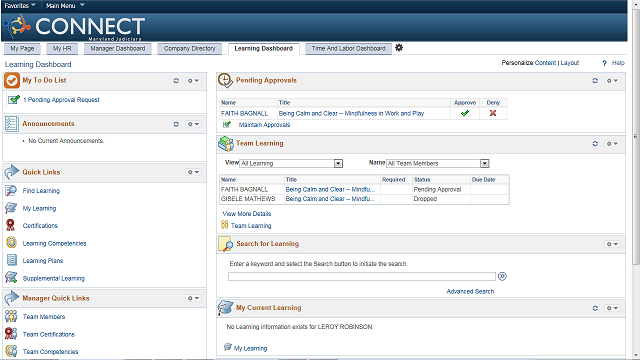The height and width of the screenshot is (360, 640).
Task: Approve Faith Bagnall's request with green checkmark
Action: coord(464,113)
